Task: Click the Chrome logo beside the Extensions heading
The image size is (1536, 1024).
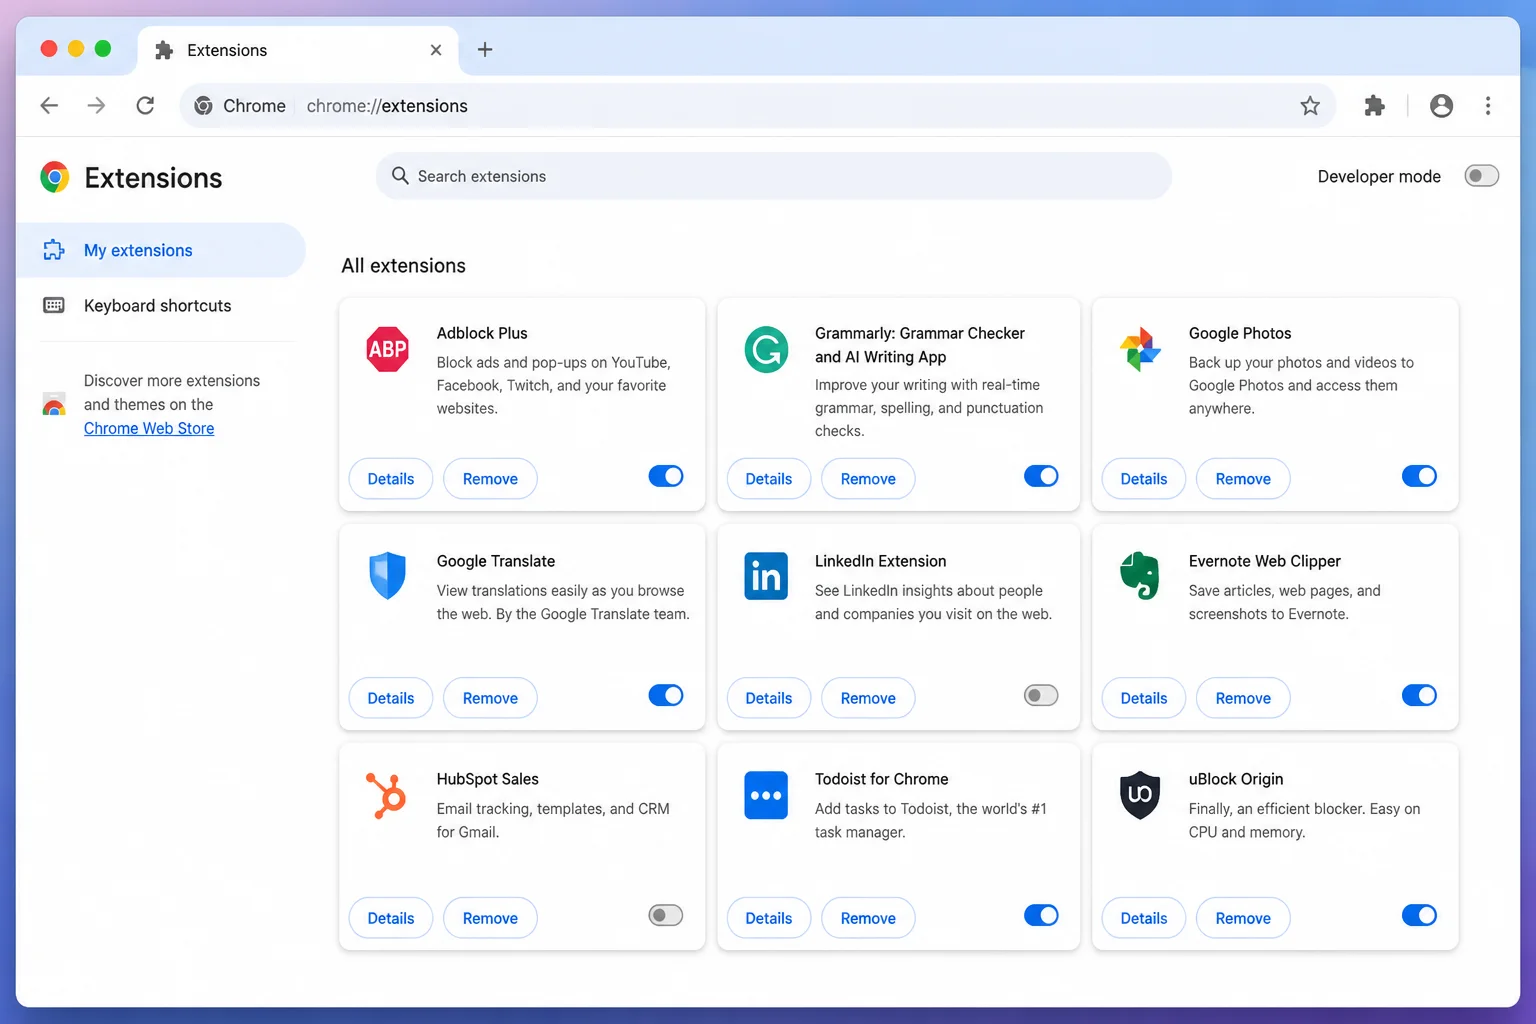Action: point(55,177)
